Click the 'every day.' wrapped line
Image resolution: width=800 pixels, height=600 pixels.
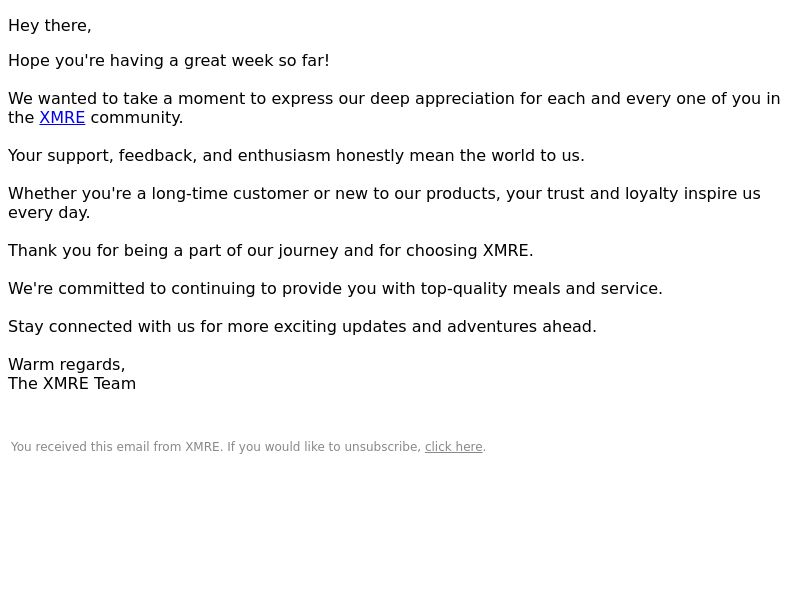[49, 213]
